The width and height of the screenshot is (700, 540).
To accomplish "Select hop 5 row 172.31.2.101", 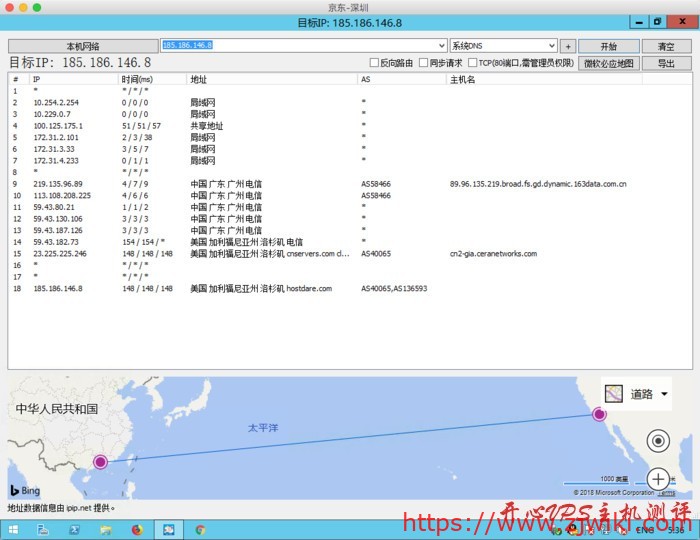I will point(350,137).
